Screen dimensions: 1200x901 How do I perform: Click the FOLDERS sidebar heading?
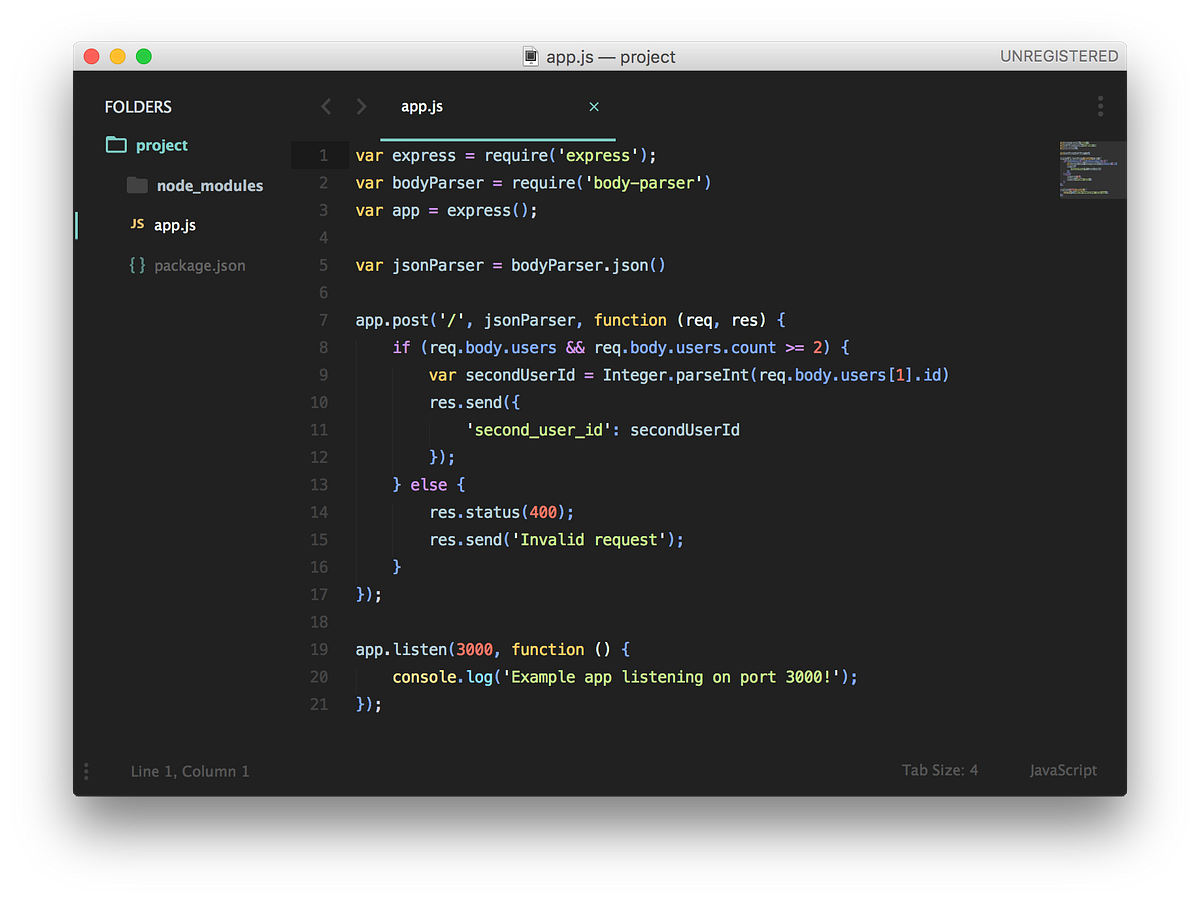[x=138, y=107]
